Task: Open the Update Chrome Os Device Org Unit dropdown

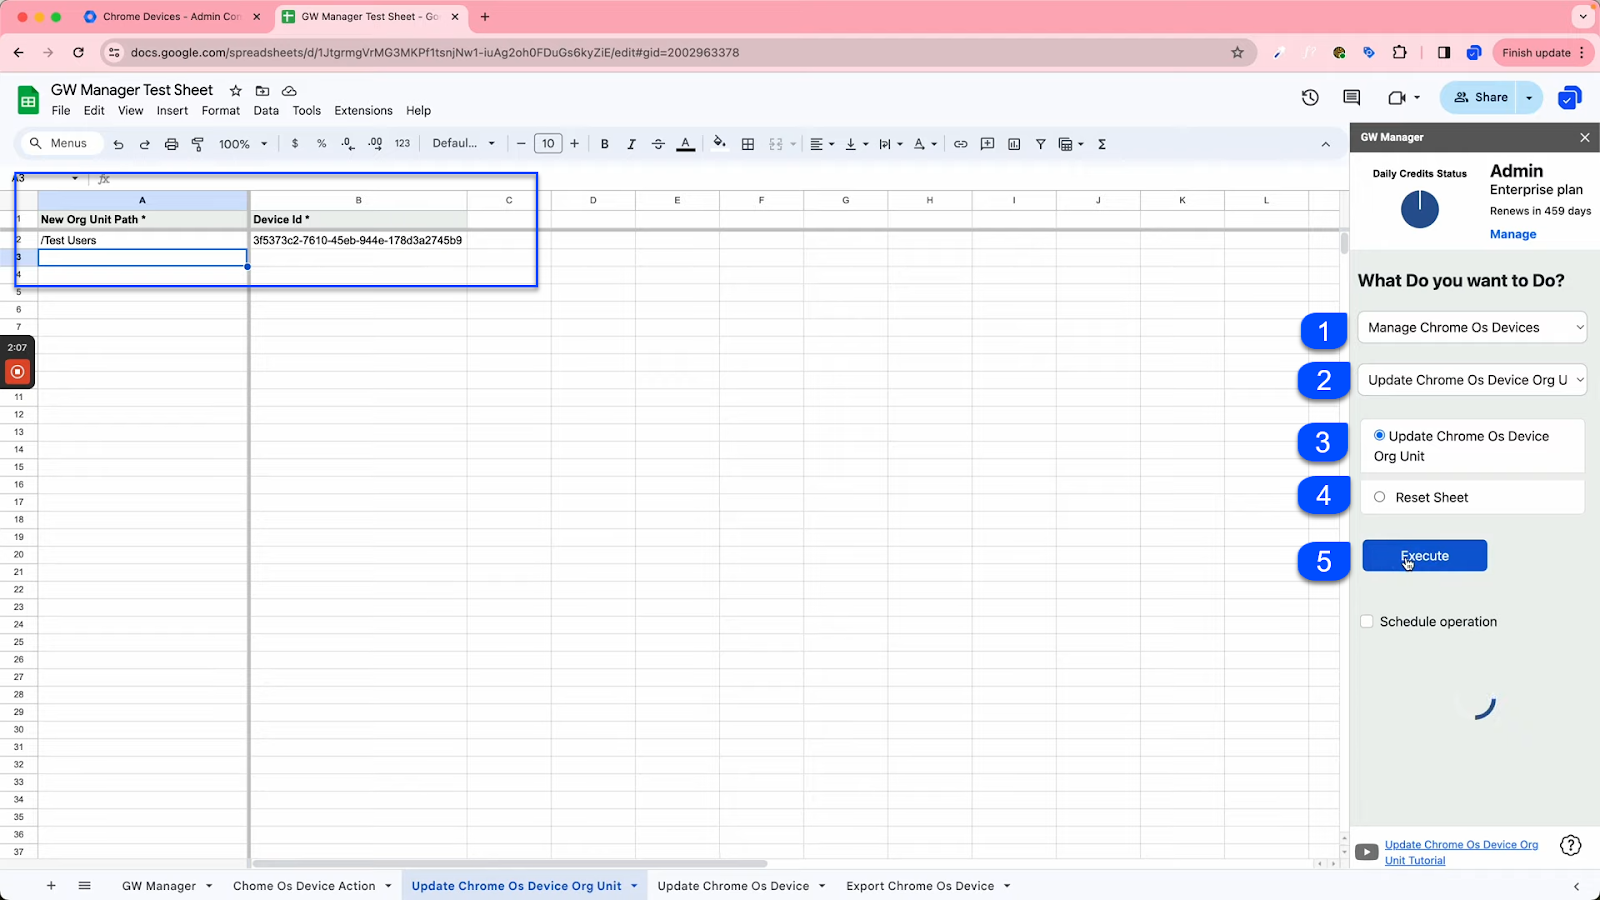Action: pos(1472,380)
